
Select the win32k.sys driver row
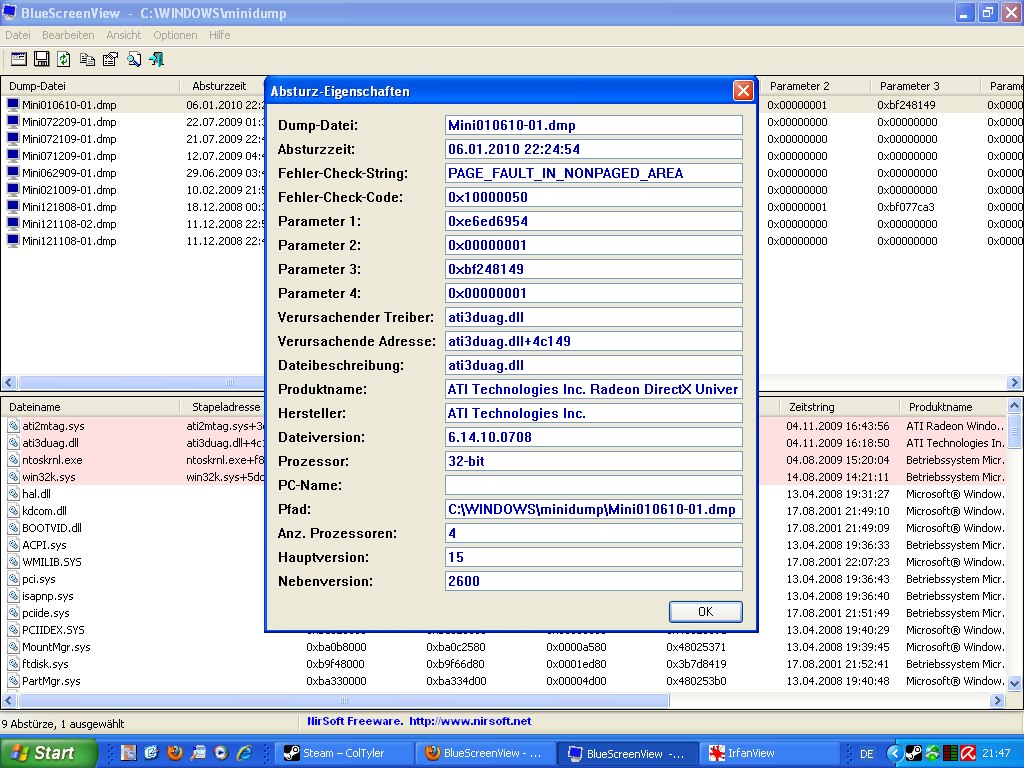click(x=134, y=477)
